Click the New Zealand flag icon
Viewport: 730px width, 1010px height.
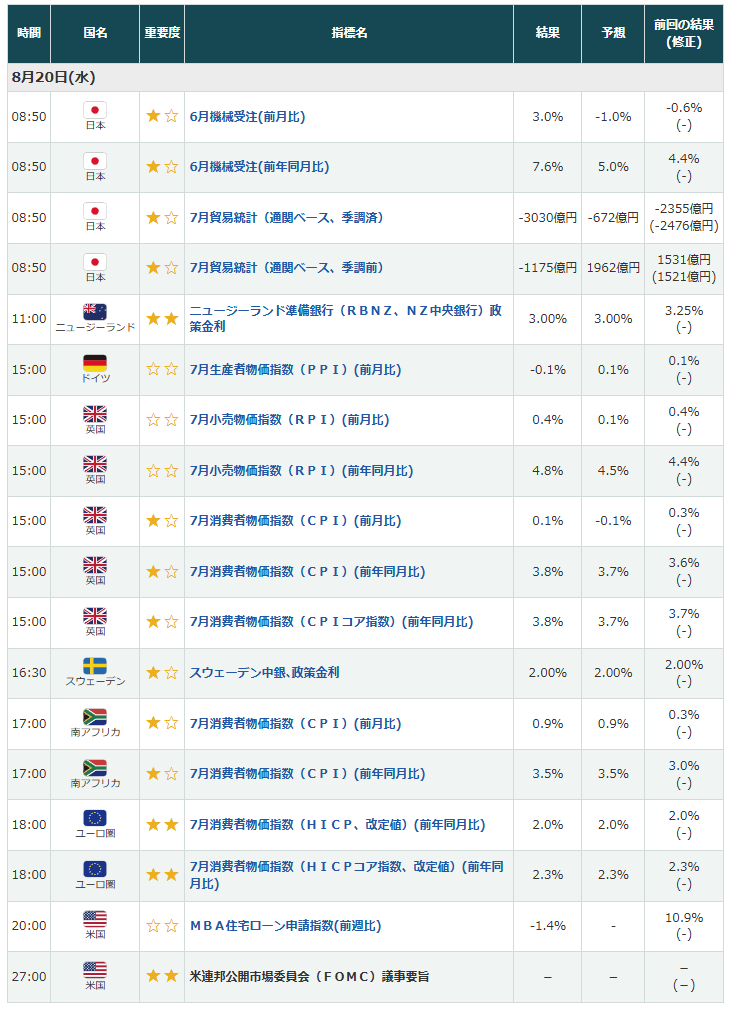tap(95, 312)
